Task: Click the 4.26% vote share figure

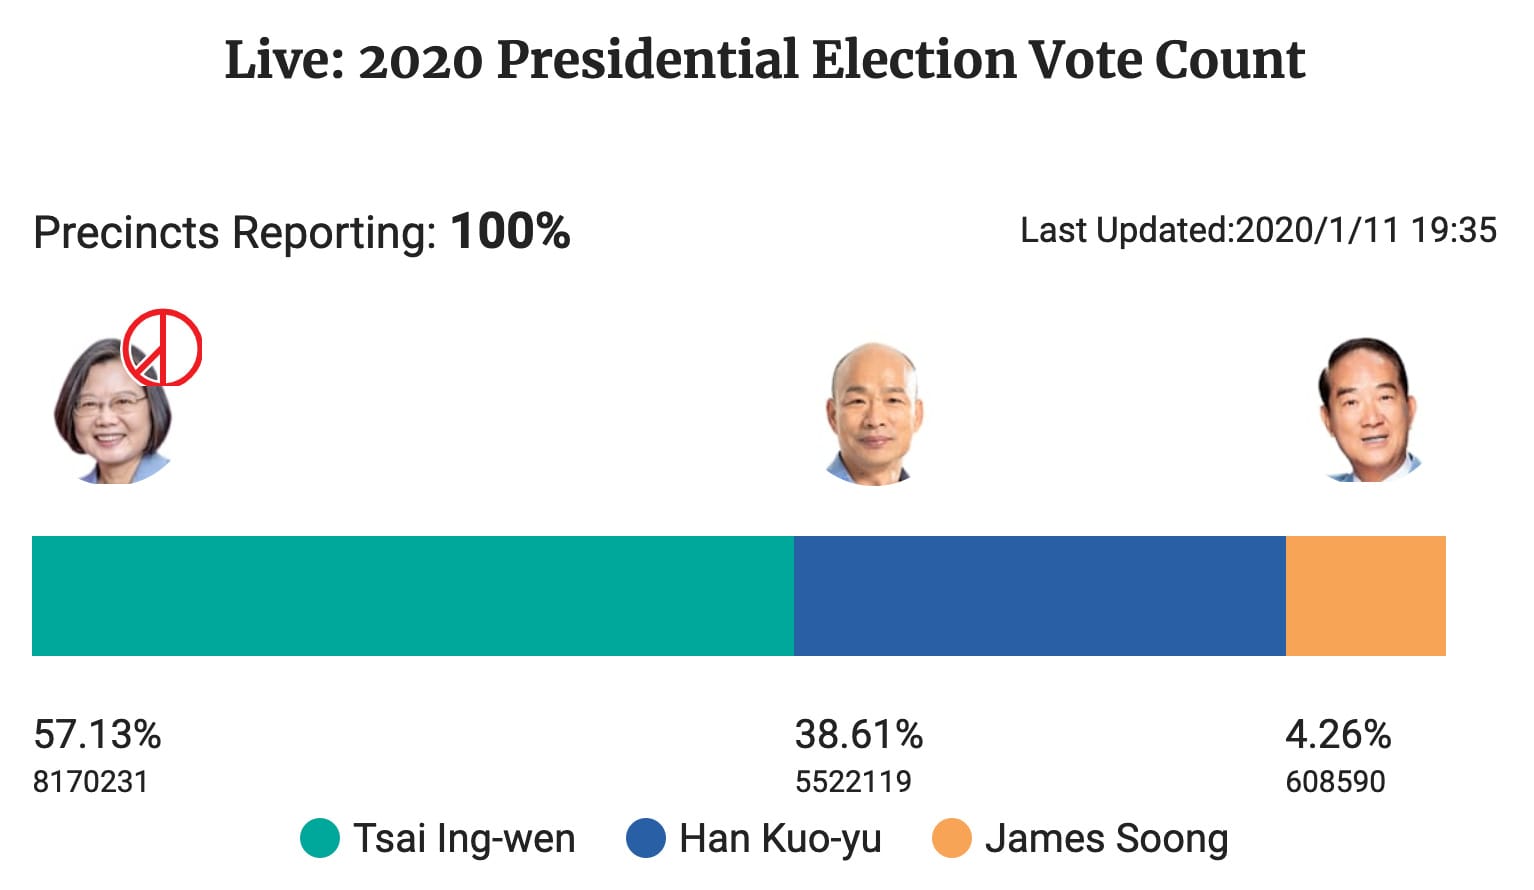Action: point(1337,734)
